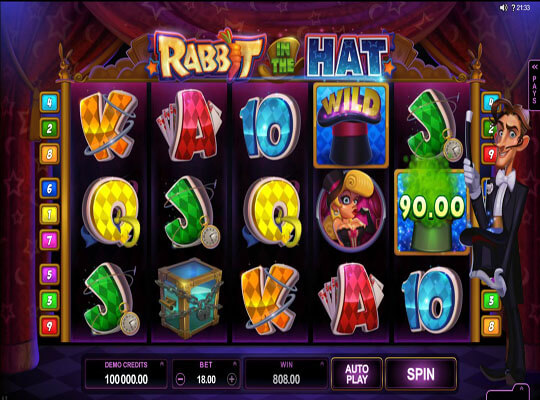Start a spin with the SPIN button

pos(420,374)
